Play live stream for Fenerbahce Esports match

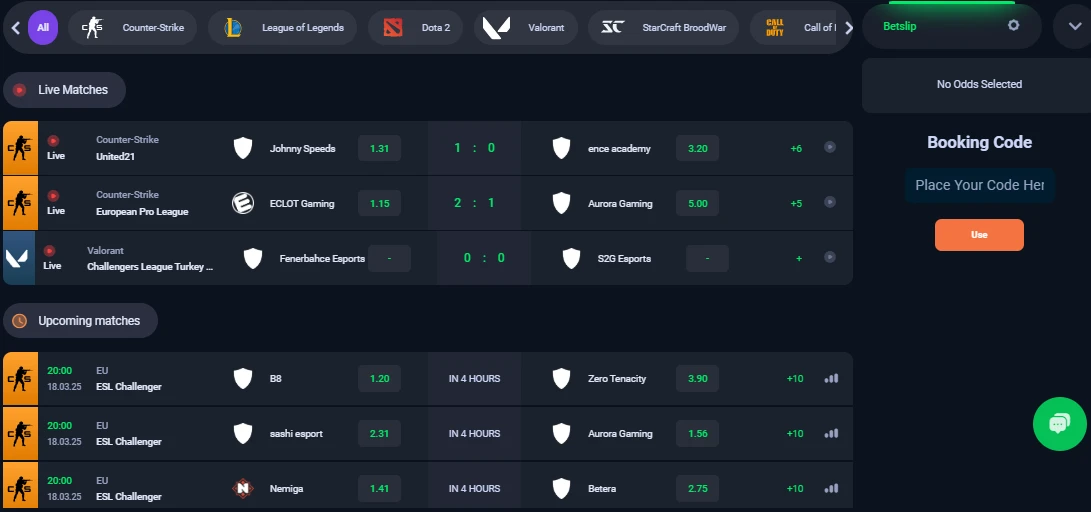click(x=829, y=257)
